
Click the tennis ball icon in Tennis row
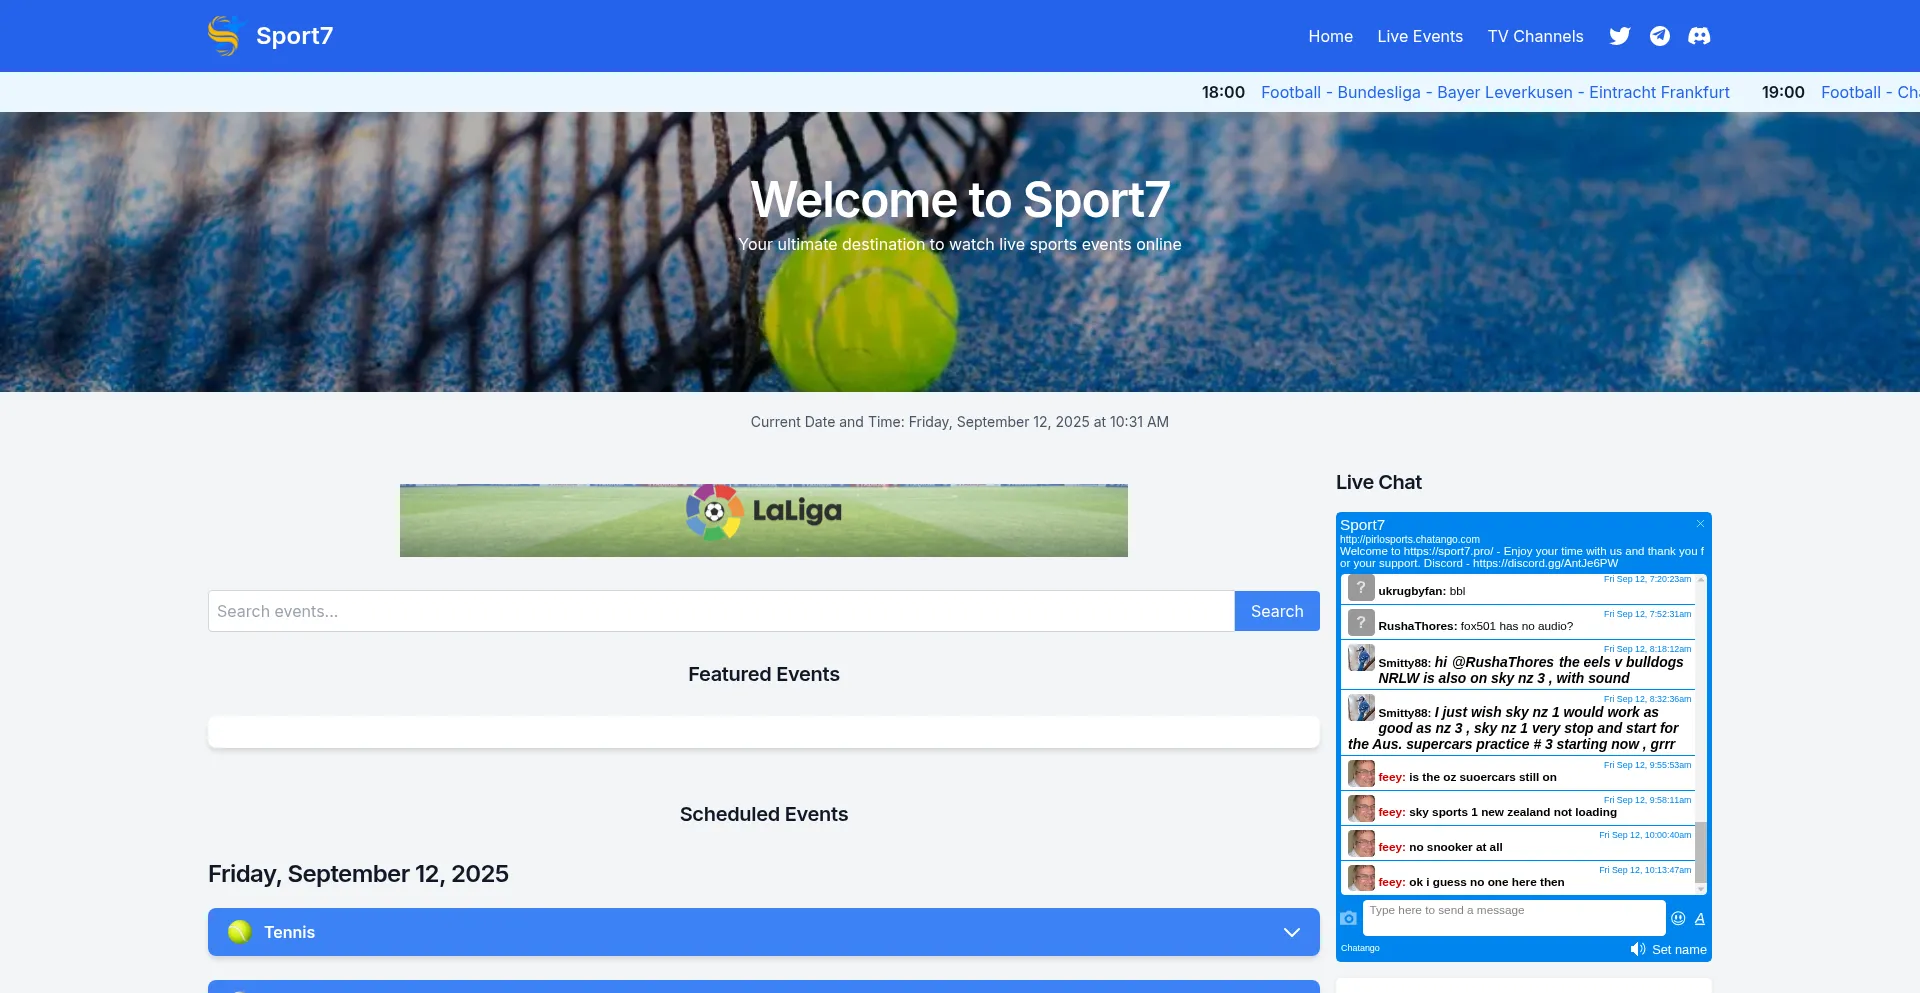[240, 932]
